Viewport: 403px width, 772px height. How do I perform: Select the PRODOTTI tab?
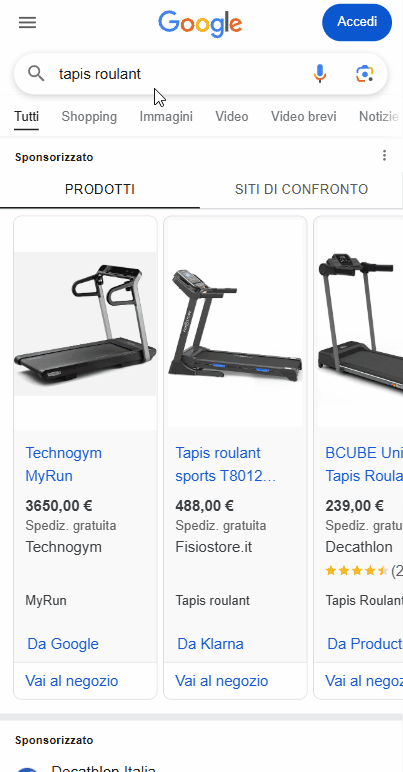[100, 190]
